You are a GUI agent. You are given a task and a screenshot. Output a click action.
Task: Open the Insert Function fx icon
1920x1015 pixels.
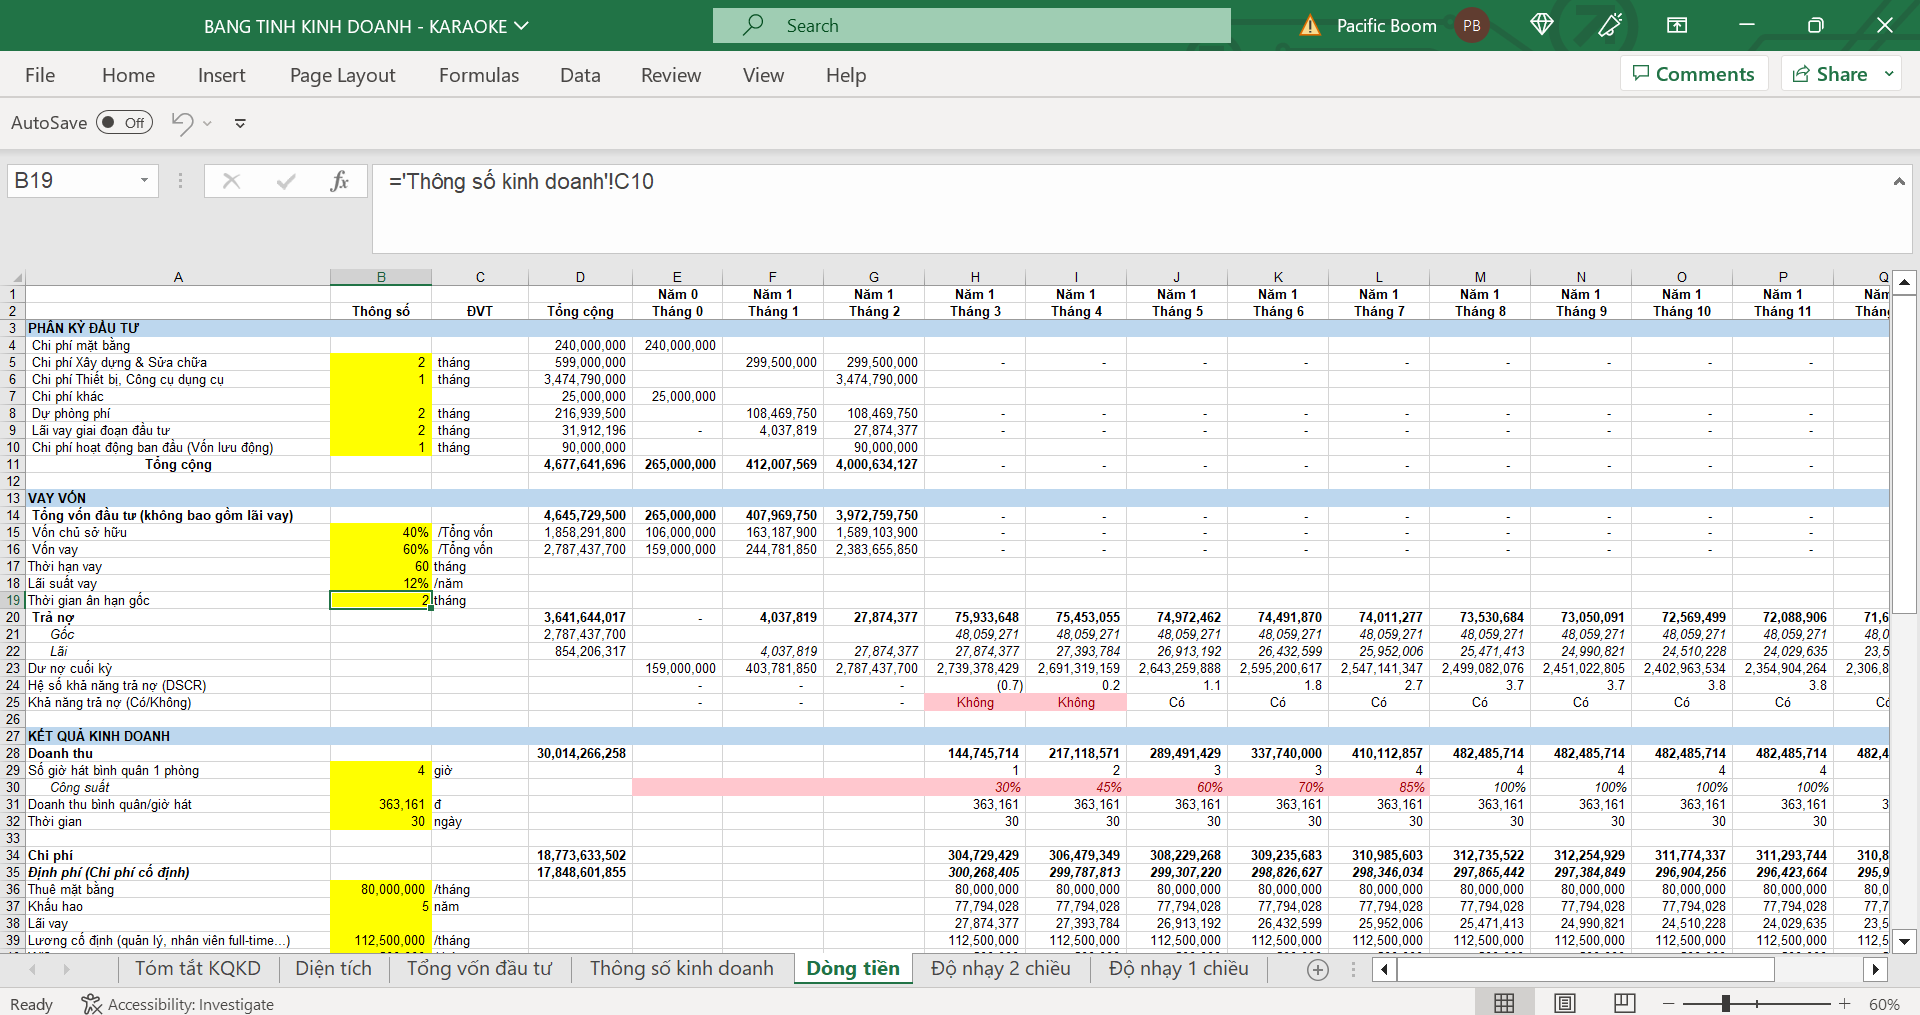[339, 181]
